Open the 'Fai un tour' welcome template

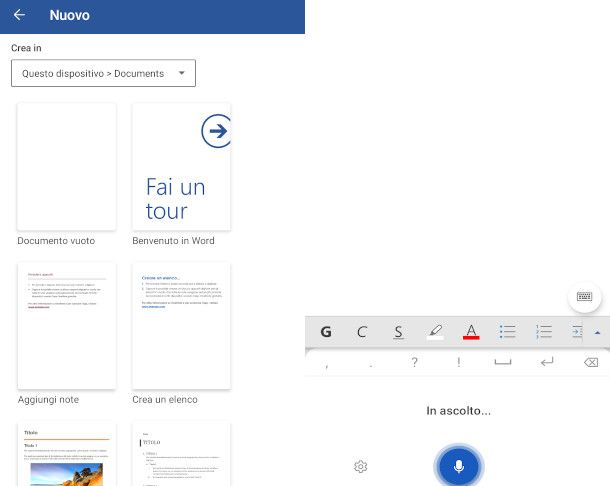(181, 167)
